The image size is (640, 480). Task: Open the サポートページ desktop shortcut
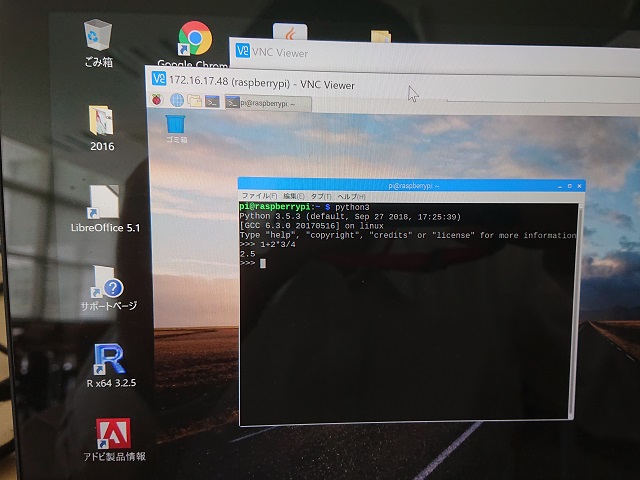pyautogui.click(x=107, y=285)
